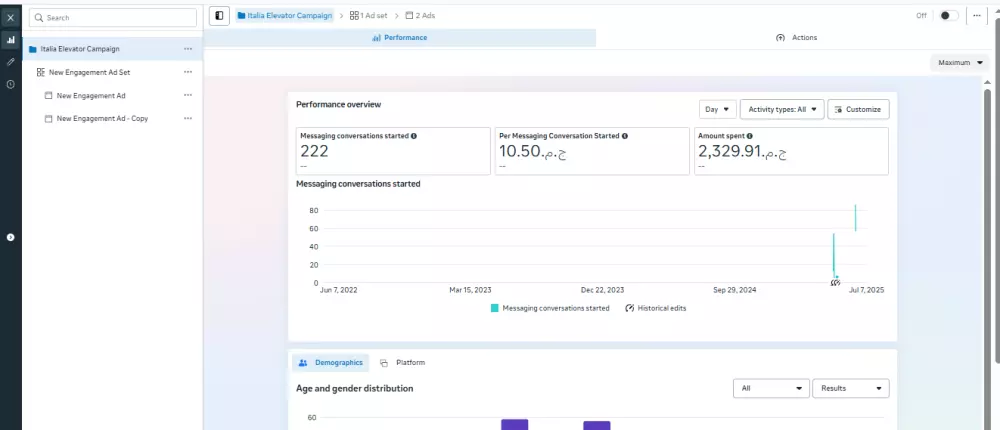Viewport: 1000px width, 430px height.
Task: Toggle Historical edits in chart legend
Action: (x=656, y=308)
